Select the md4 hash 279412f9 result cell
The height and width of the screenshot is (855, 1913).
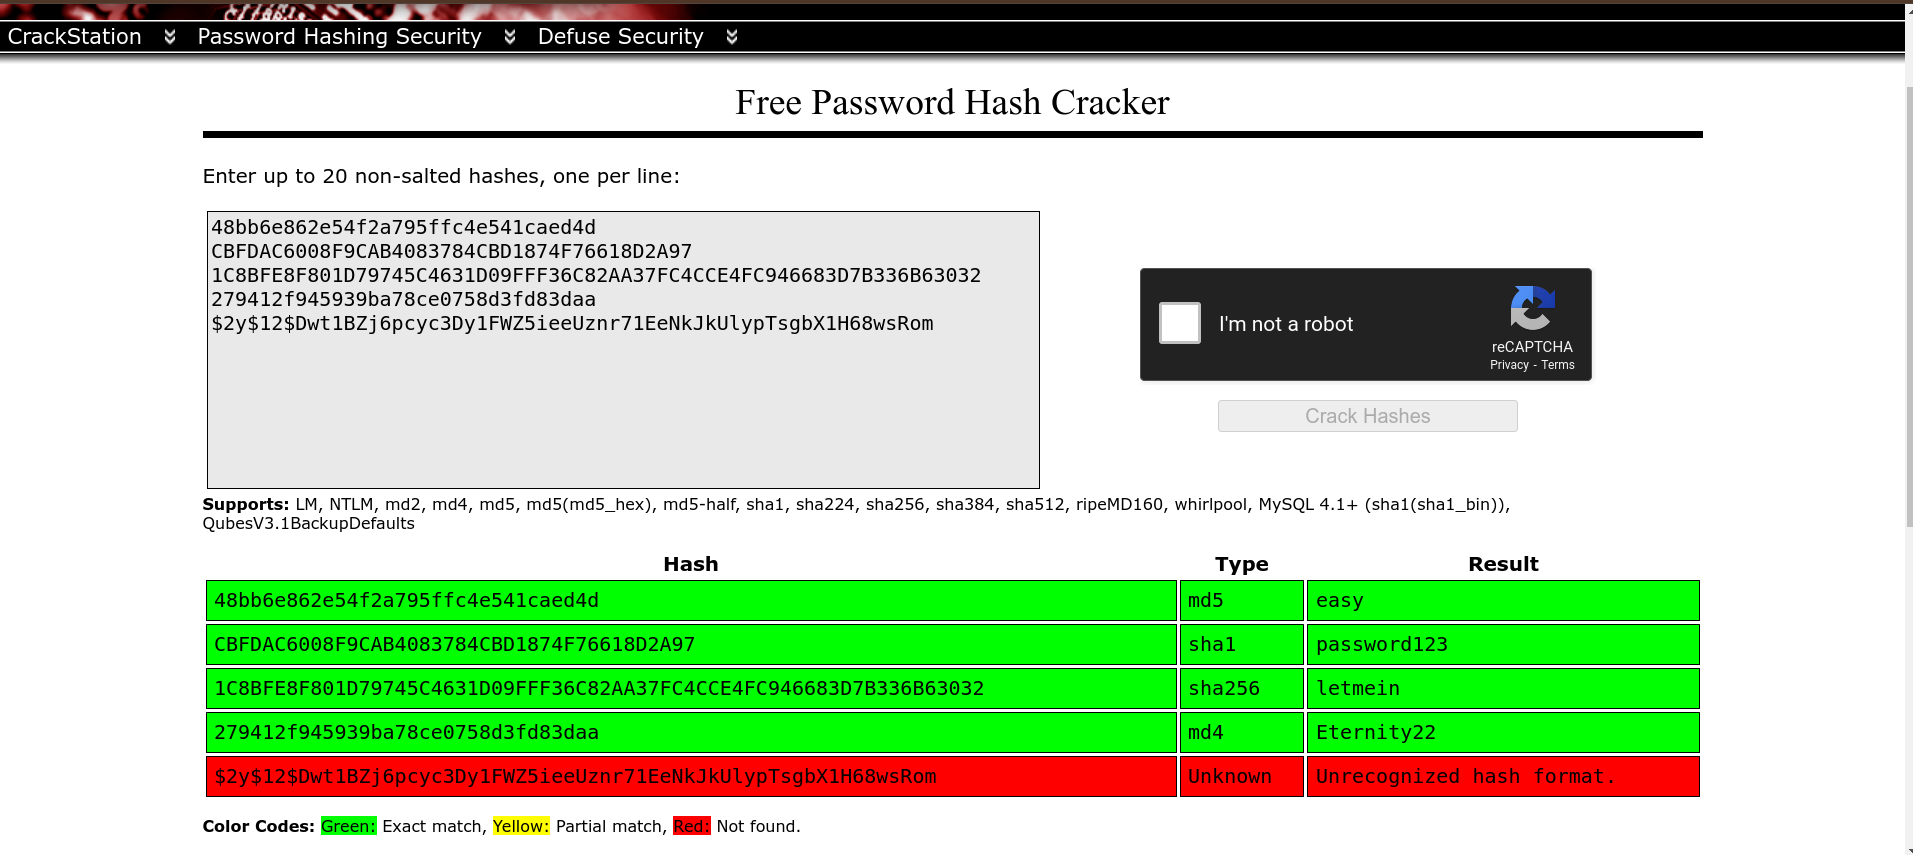pyautogui.click(x=691, y=732)
